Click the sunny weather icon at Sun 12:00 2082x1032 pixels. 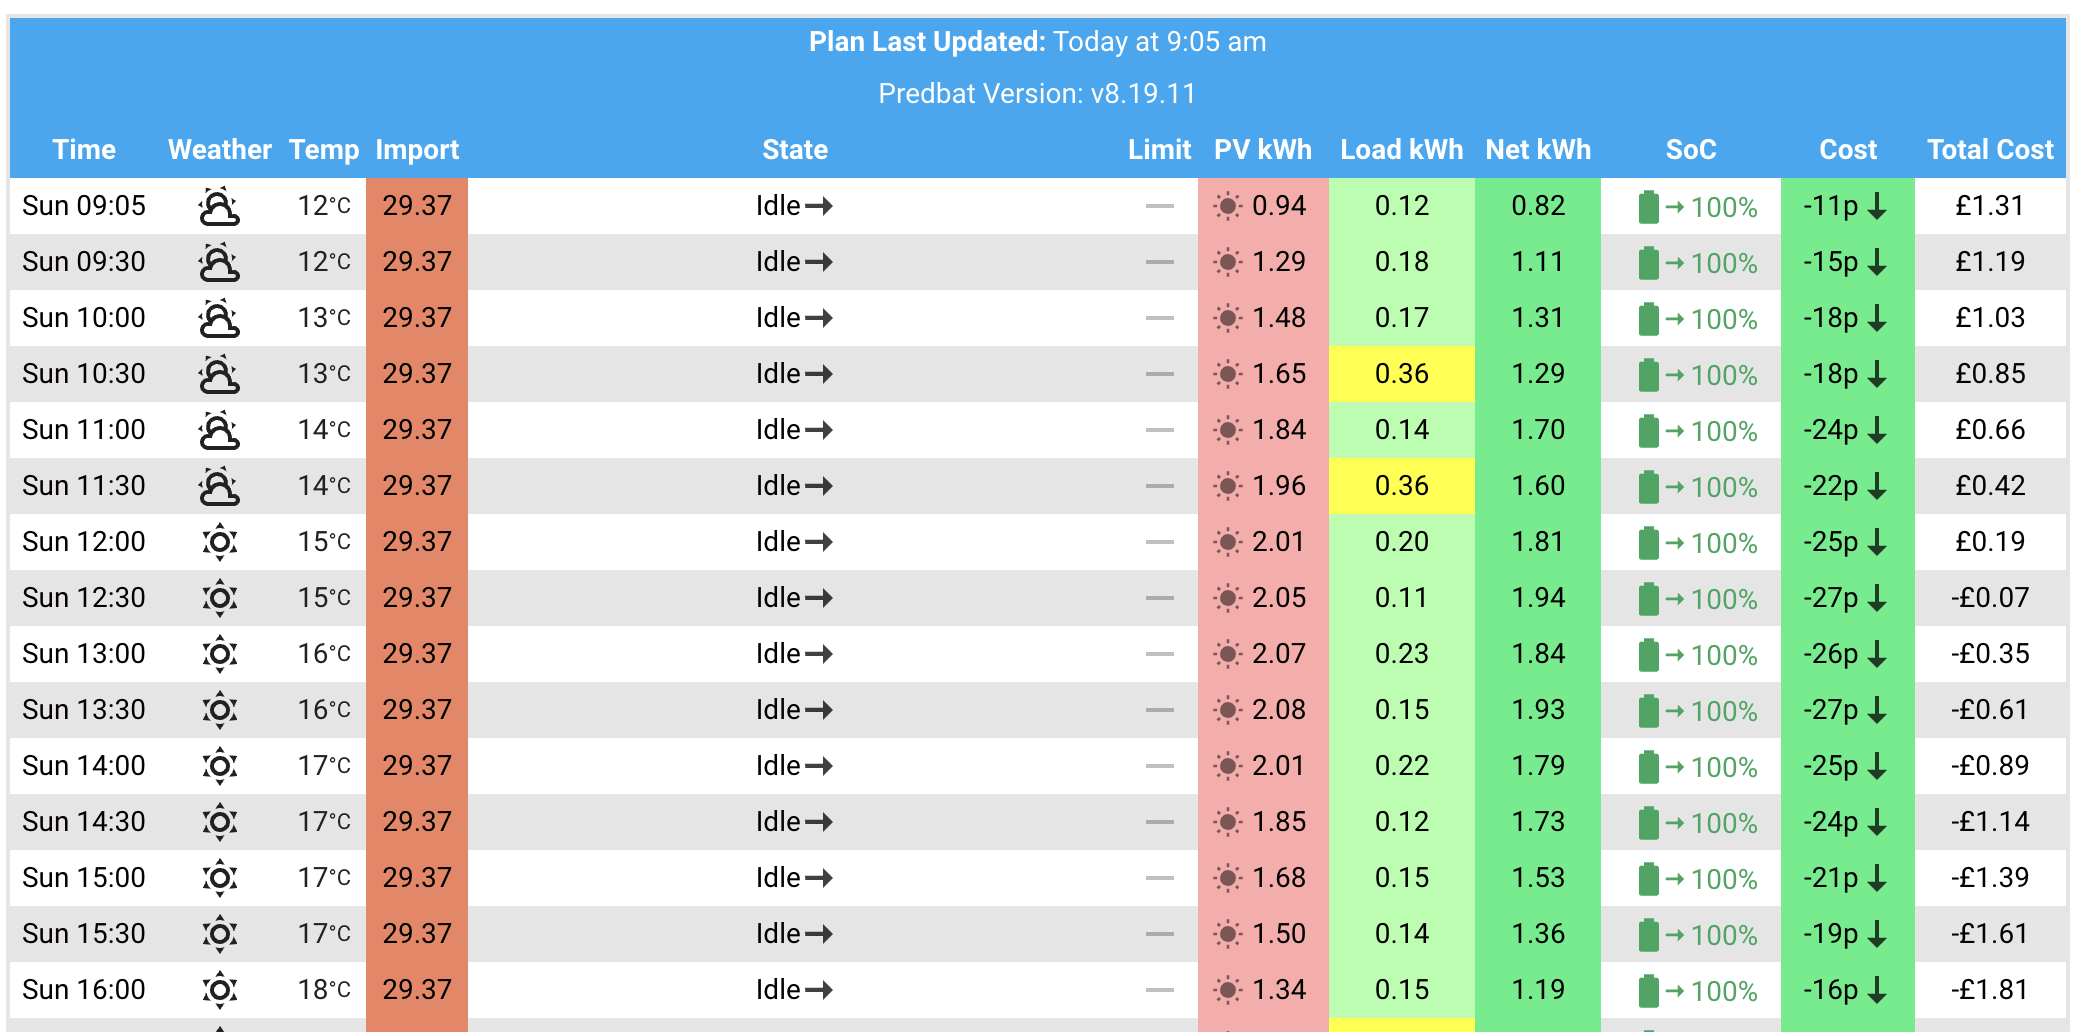(219, 542)
